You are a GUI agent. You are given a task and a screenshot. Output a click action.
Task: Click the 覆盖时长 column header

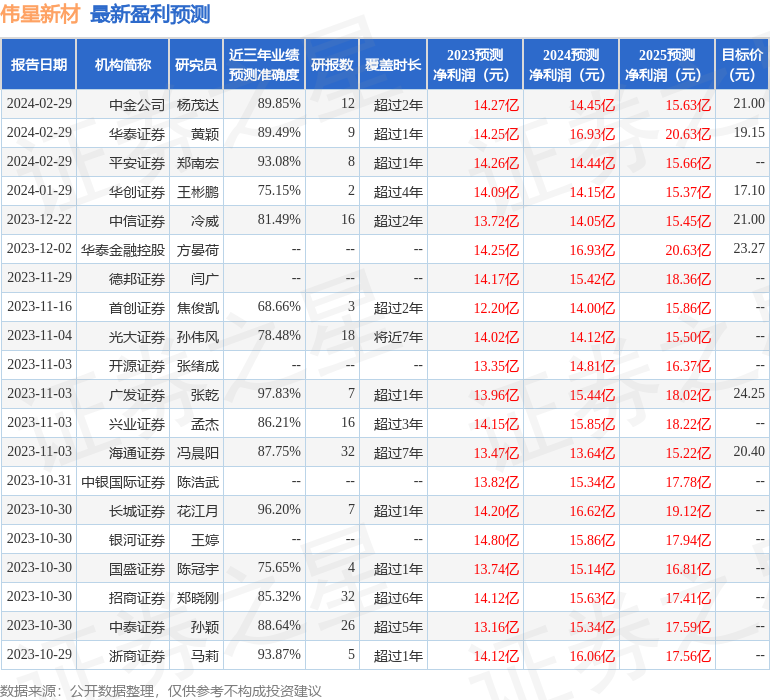[393, 64]
